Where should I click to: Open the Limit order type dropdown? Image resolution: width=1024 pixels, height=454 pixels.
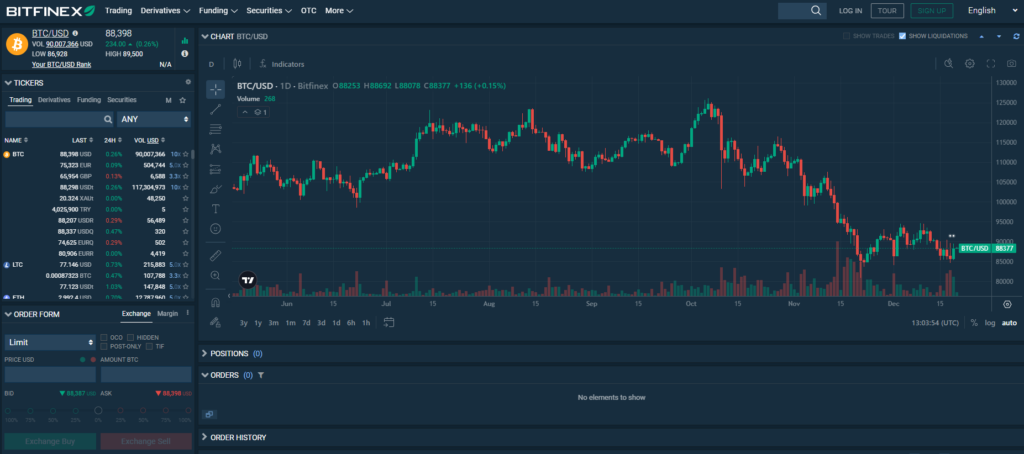click(50, 342)
